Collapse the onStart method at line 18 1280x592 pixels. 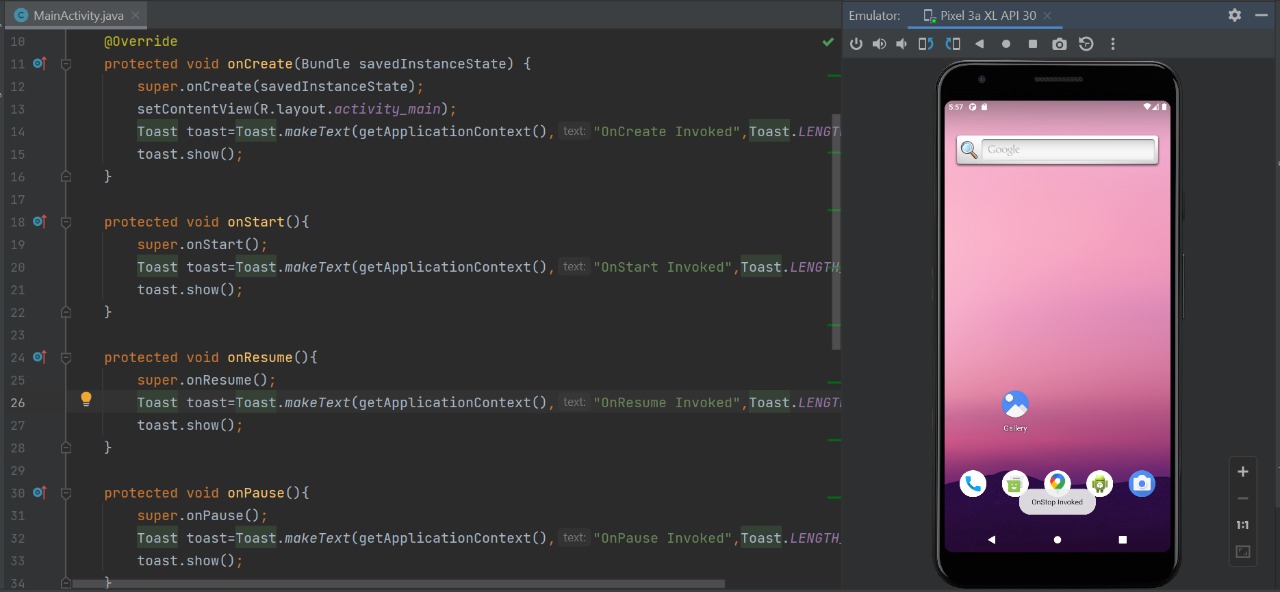[66, 222]
